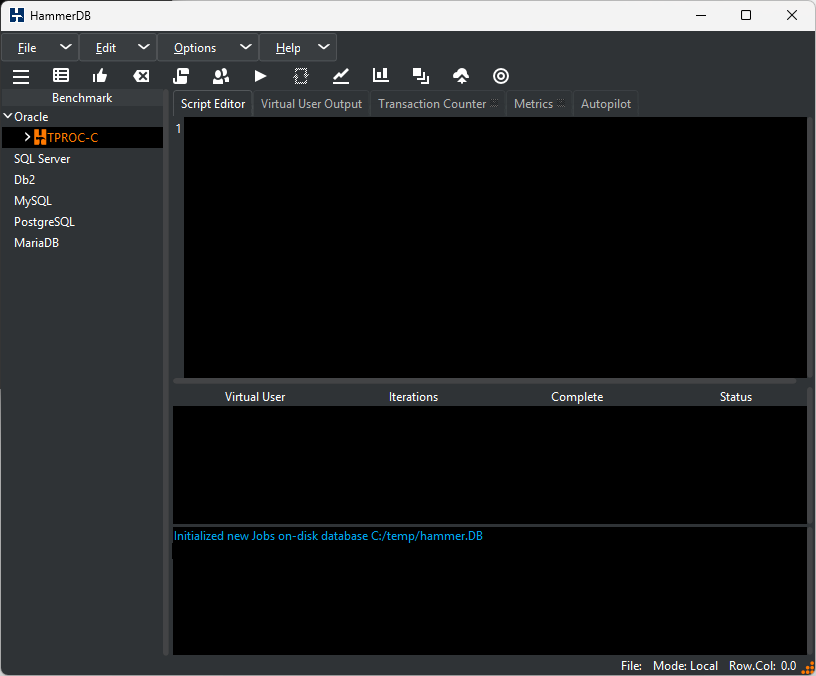Click the circular target toolbar icon
816x676 pixels.
click(501, 76)
